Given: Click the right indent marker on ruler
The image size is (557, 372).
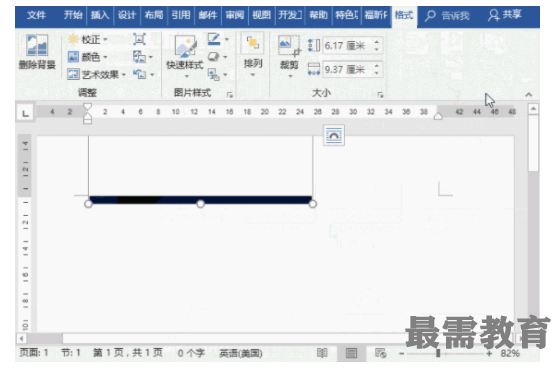Looking at the screenshot, I should [x=438, y=116].
